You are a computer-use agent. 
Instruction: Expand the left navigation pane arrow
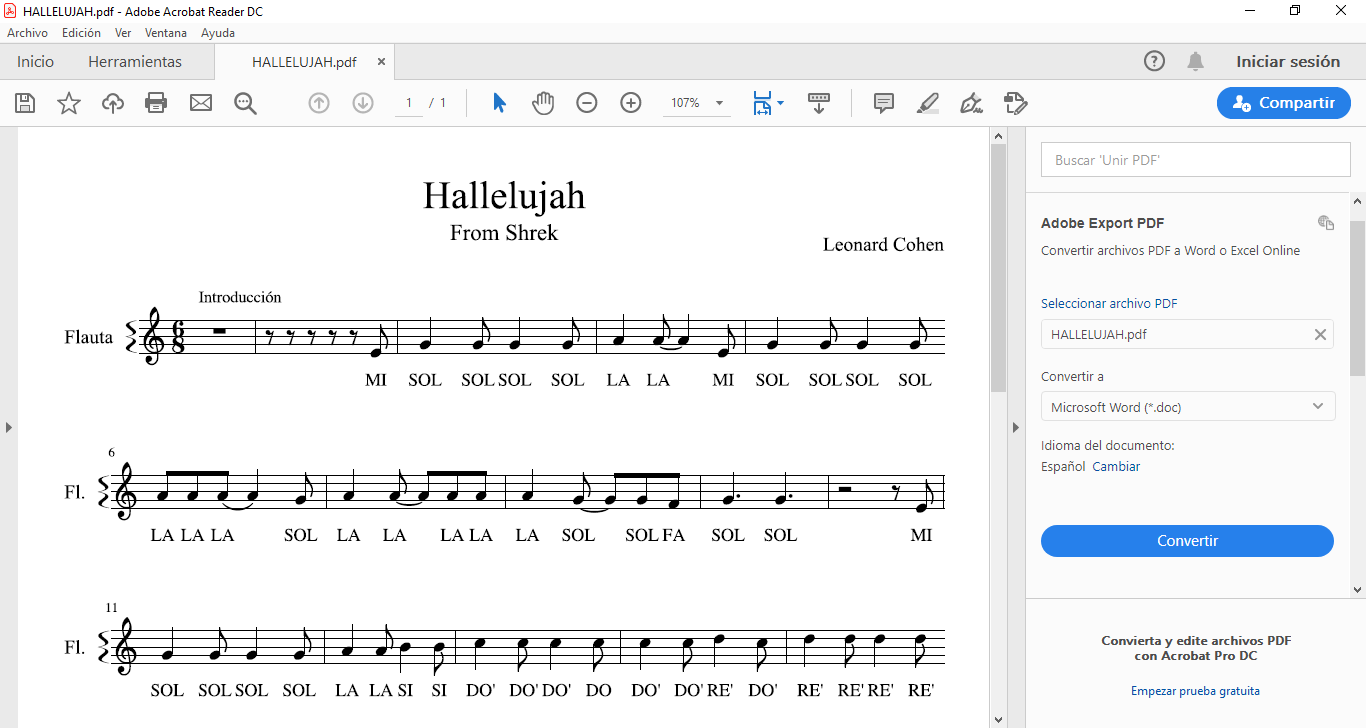coord(9,427)
